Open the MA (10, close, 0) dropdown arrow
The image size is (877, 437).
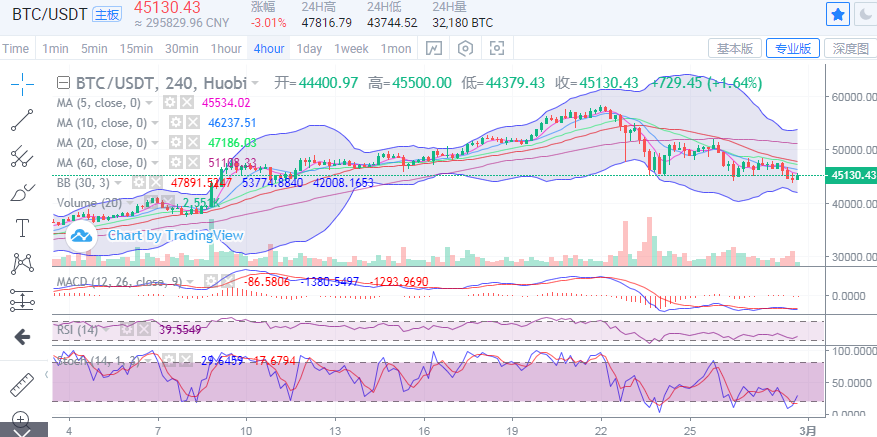coord(155,123)
